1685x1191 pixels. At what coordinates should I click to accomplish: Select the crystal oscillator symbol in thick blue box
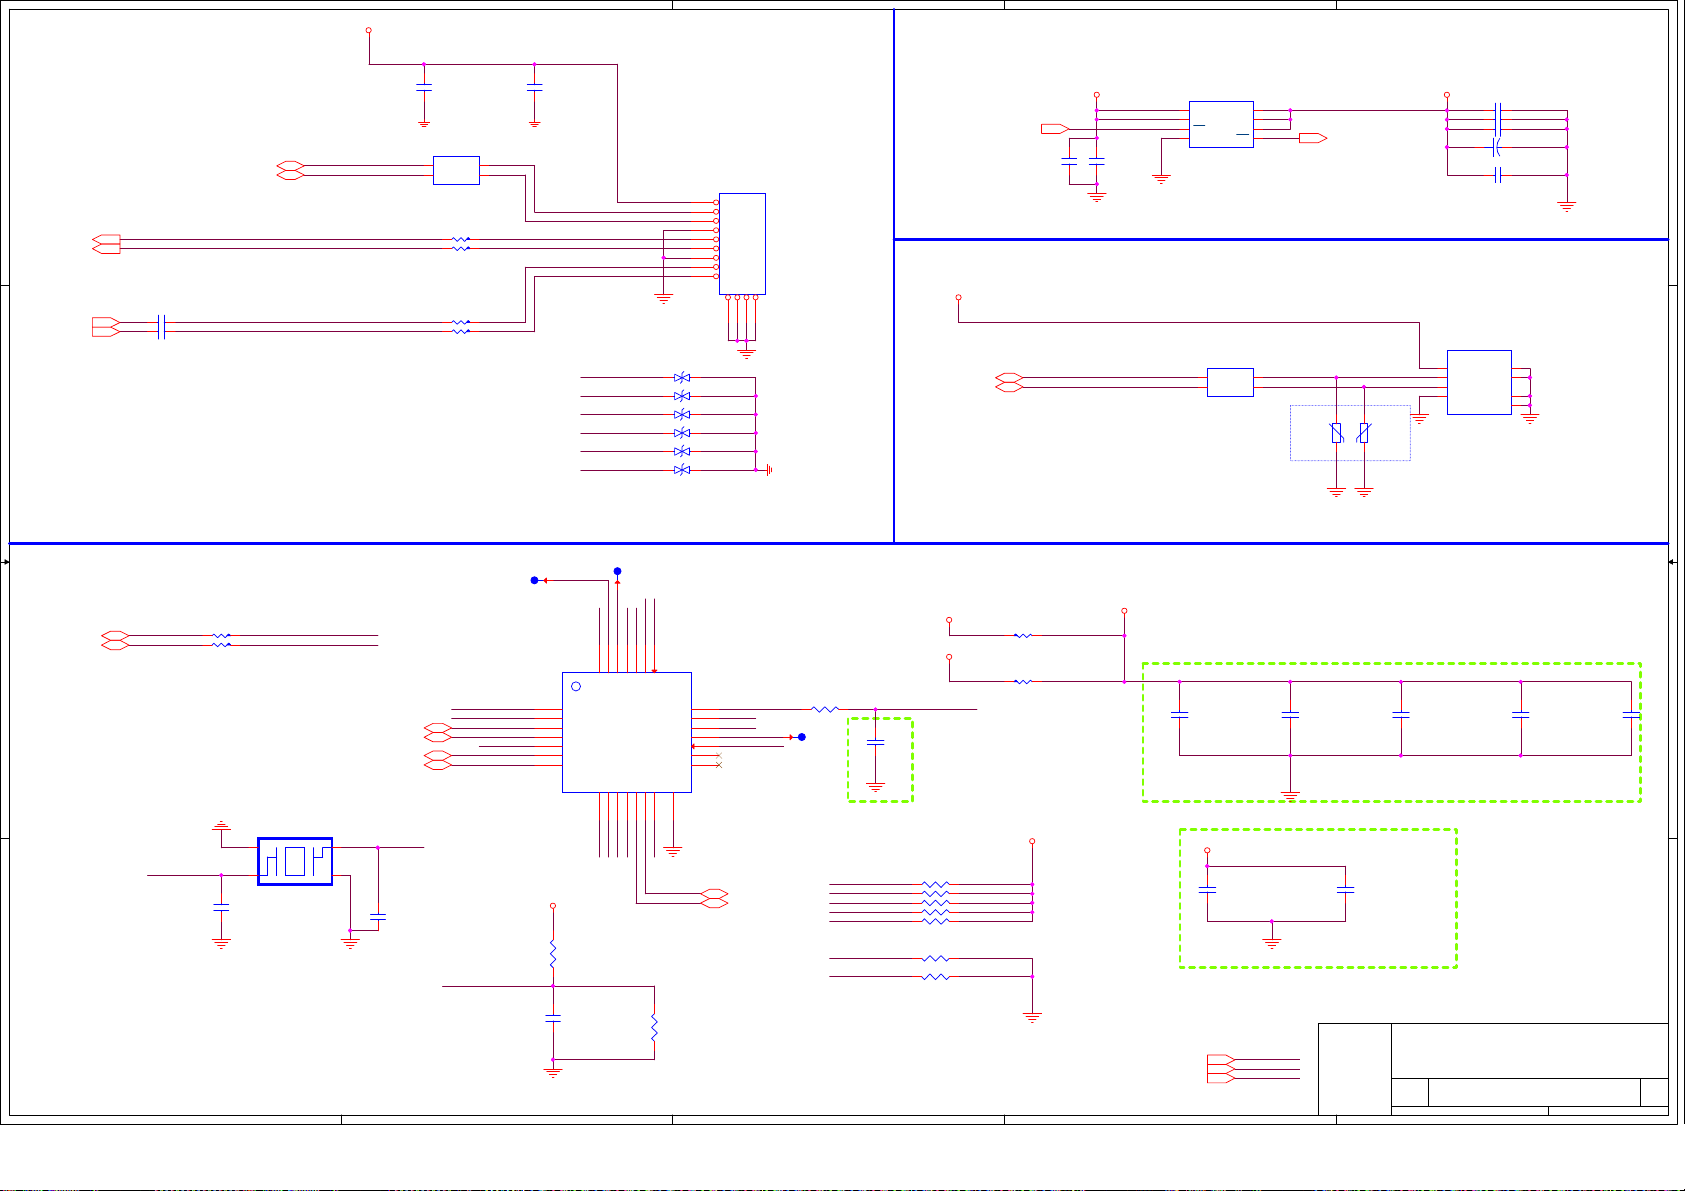[x=295, y=861]
